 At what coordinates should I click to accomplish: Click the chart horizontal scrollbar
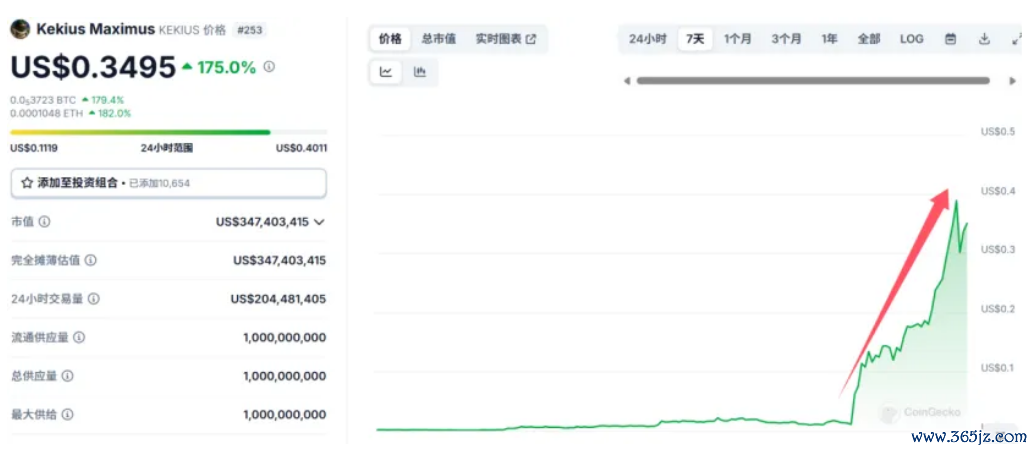(813, 81)
